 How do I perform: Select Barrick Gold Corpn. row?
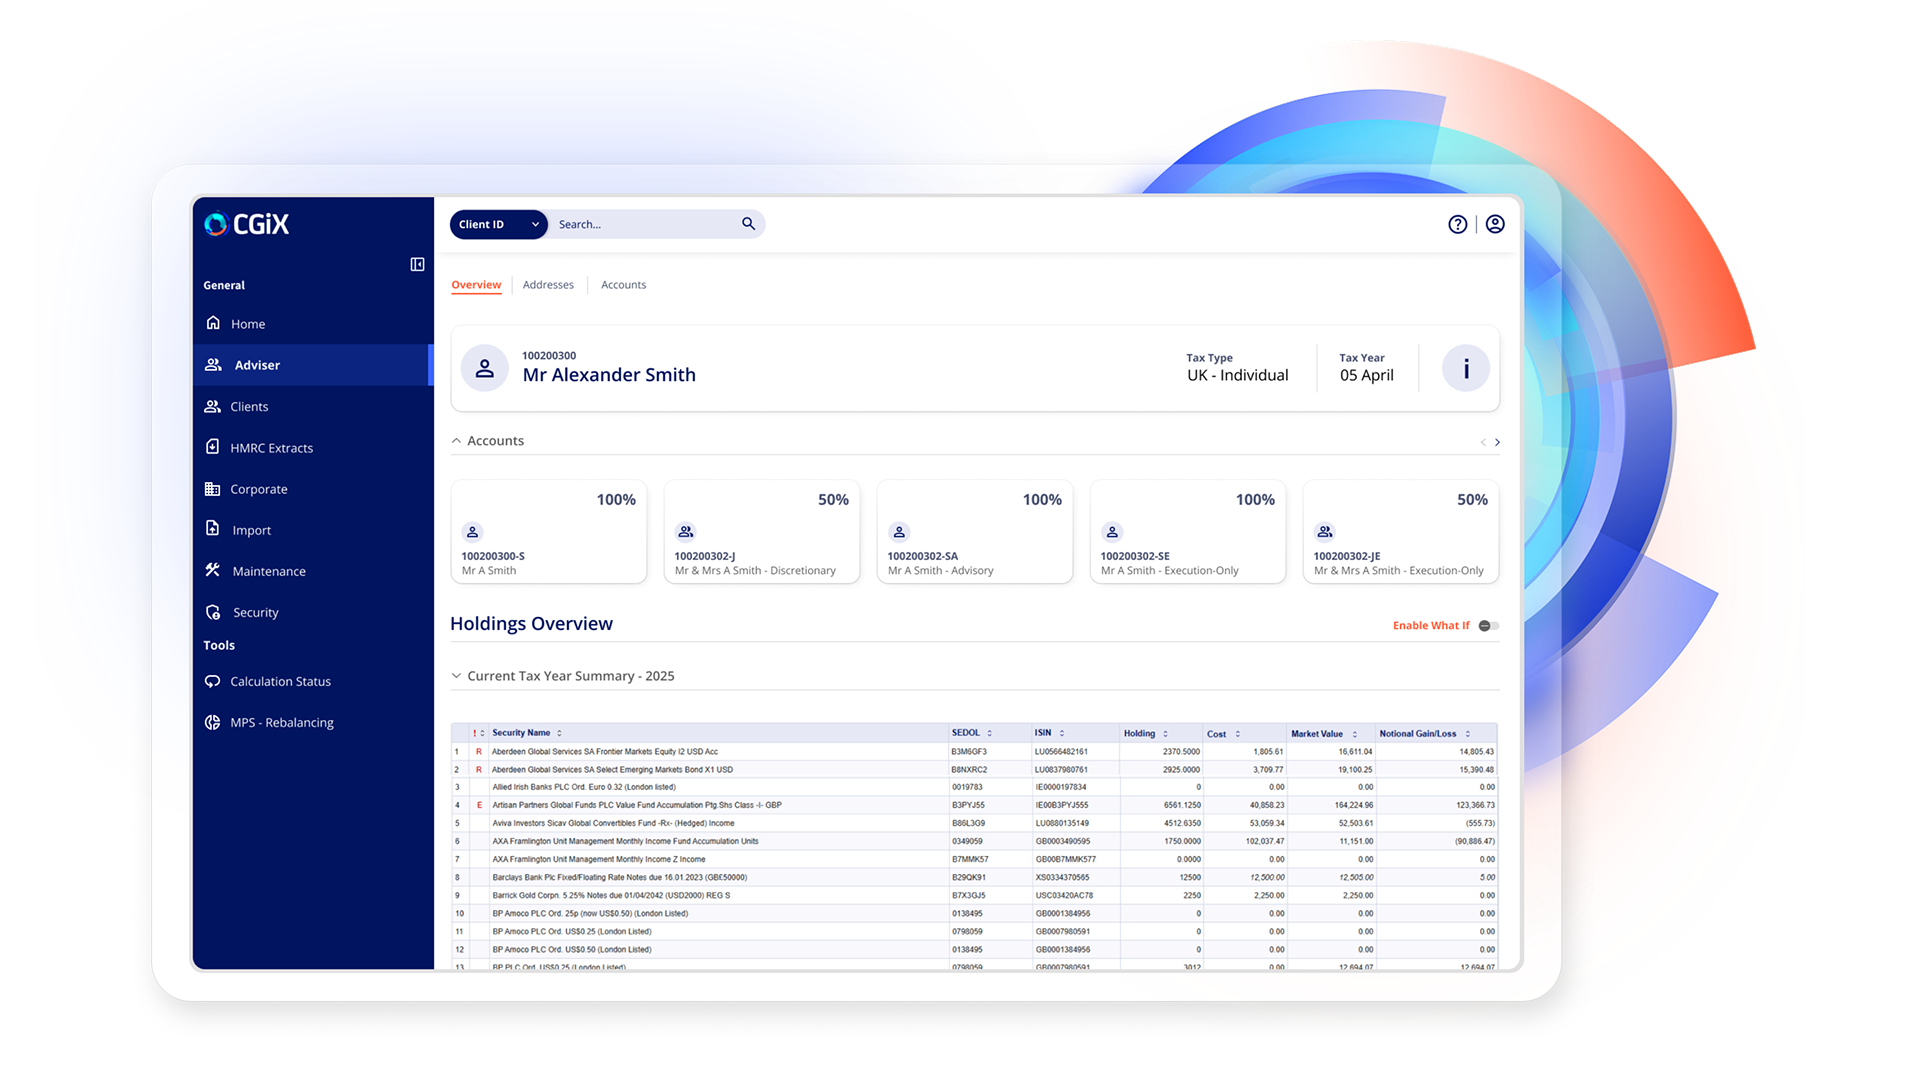974,895
